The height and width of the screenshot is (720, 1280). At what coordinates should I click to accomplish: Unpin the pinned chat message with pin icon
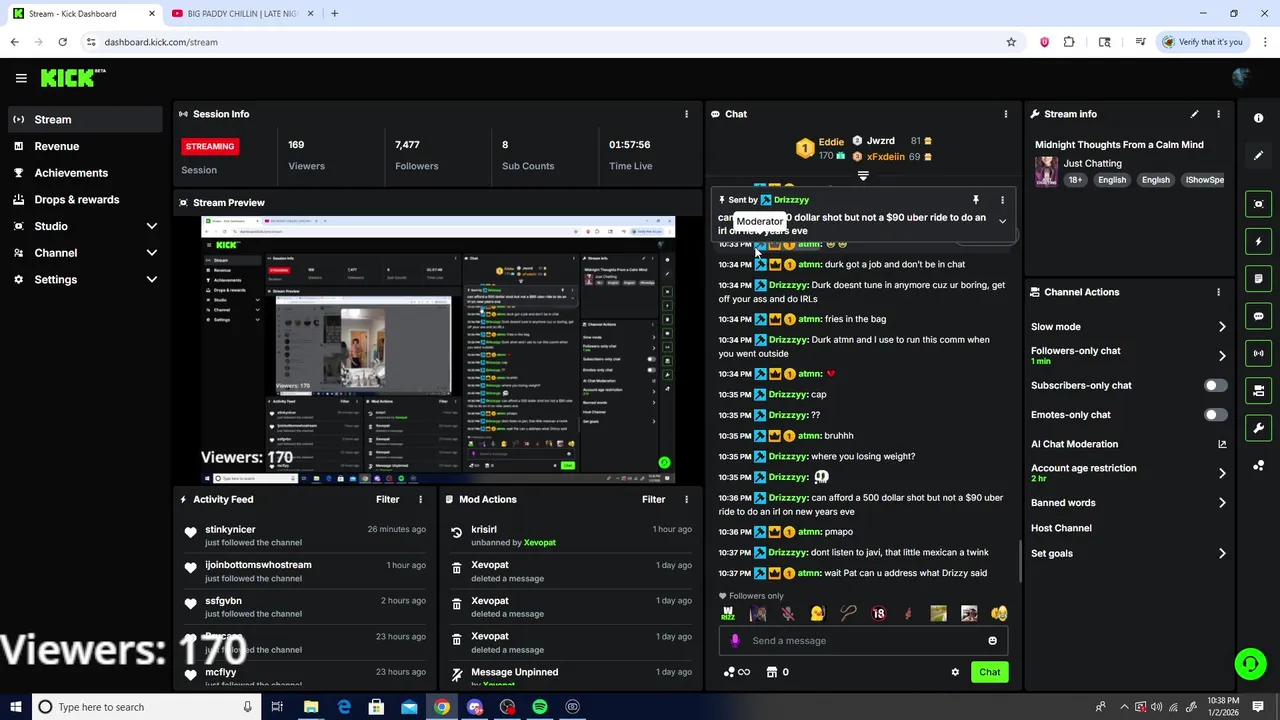coord(976,200)
